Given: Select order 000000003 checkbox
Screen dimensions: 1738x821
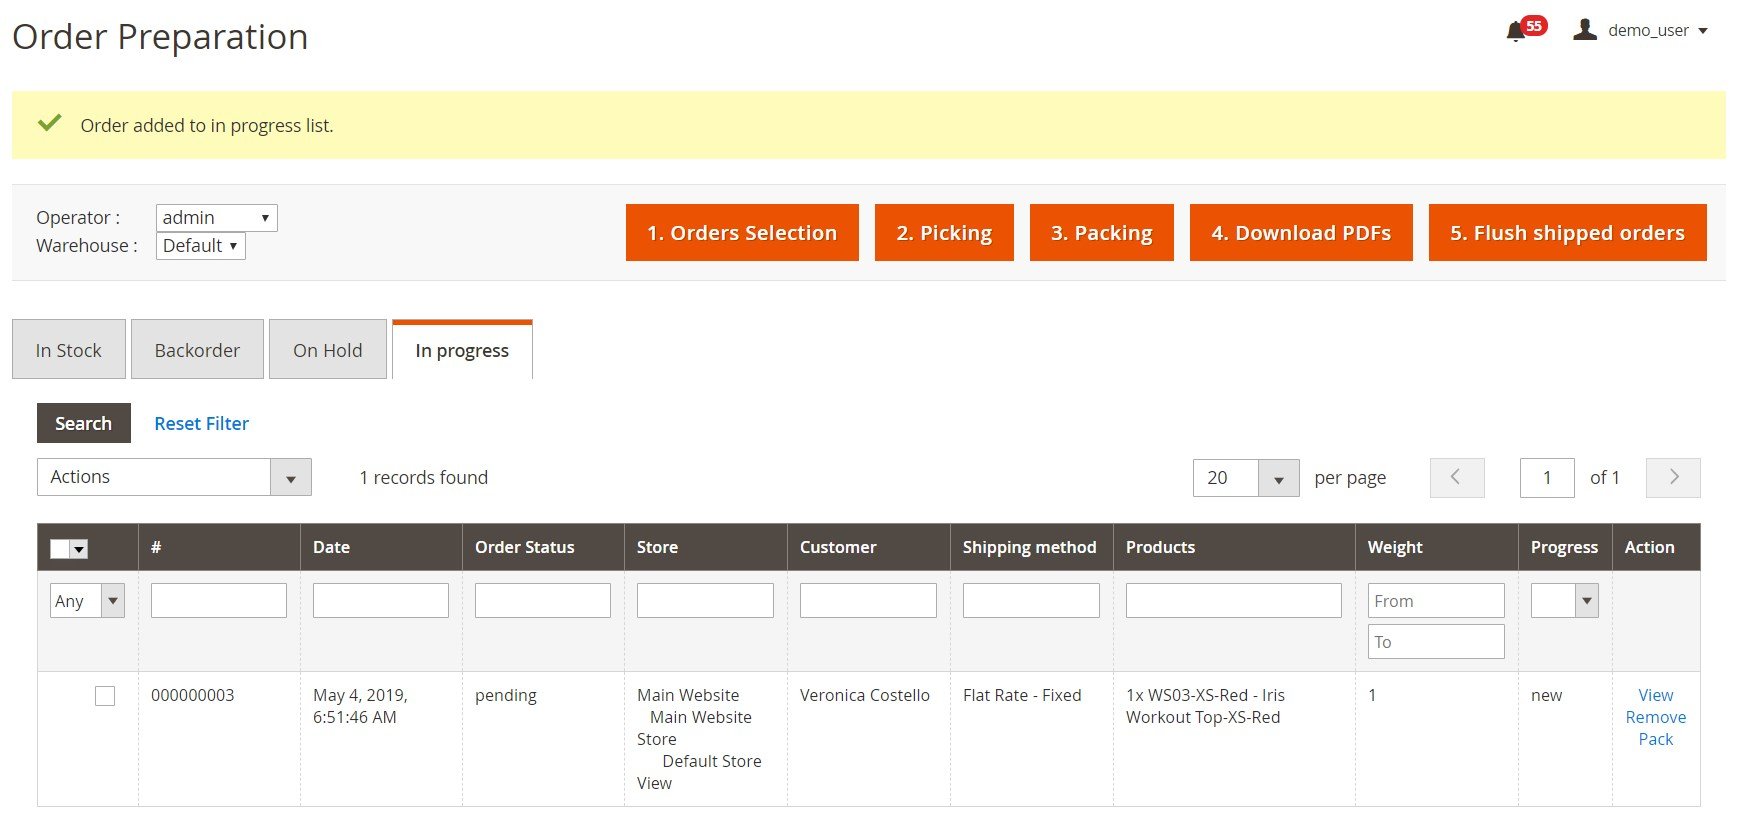Looking at the screenshot, I should [105, 696].
